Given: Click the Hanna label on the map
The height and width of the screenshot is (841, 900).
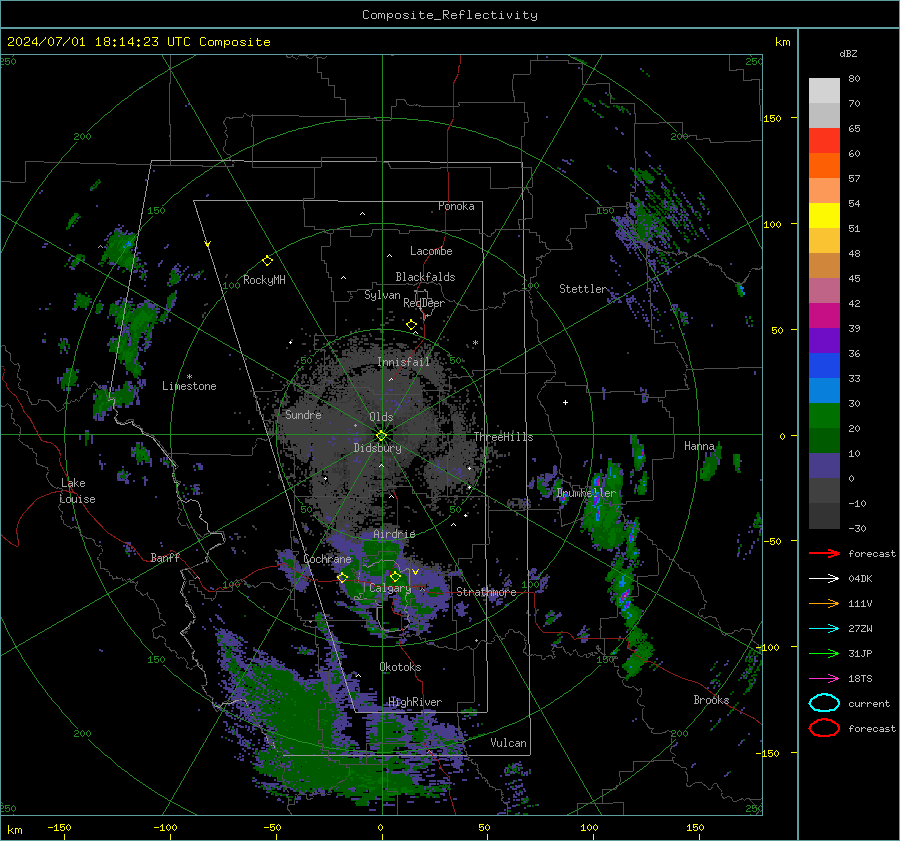Looking at the screenshot, I should [x=699, y=446].
